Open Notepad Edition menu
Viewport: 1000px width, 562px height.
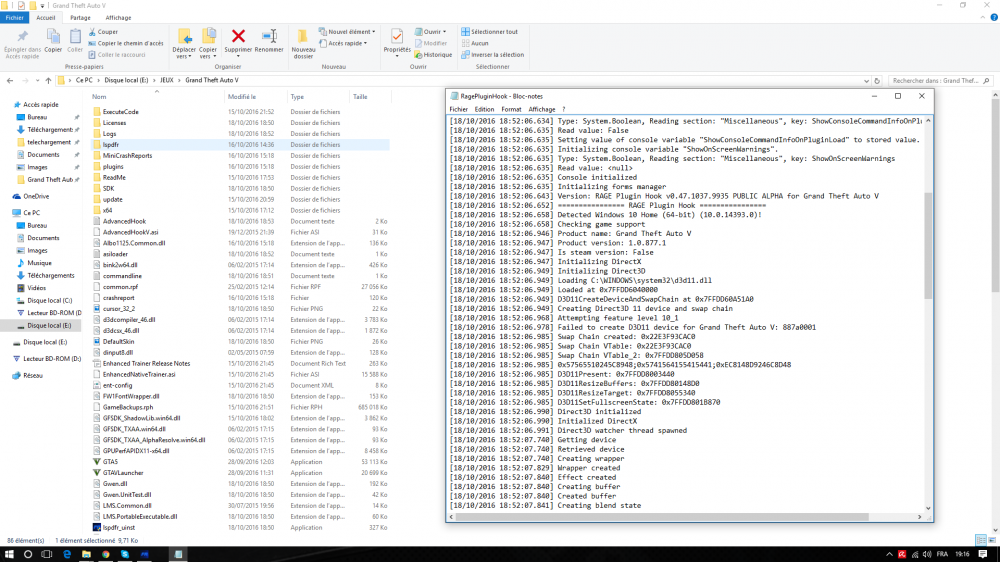(x=484, y=110)
